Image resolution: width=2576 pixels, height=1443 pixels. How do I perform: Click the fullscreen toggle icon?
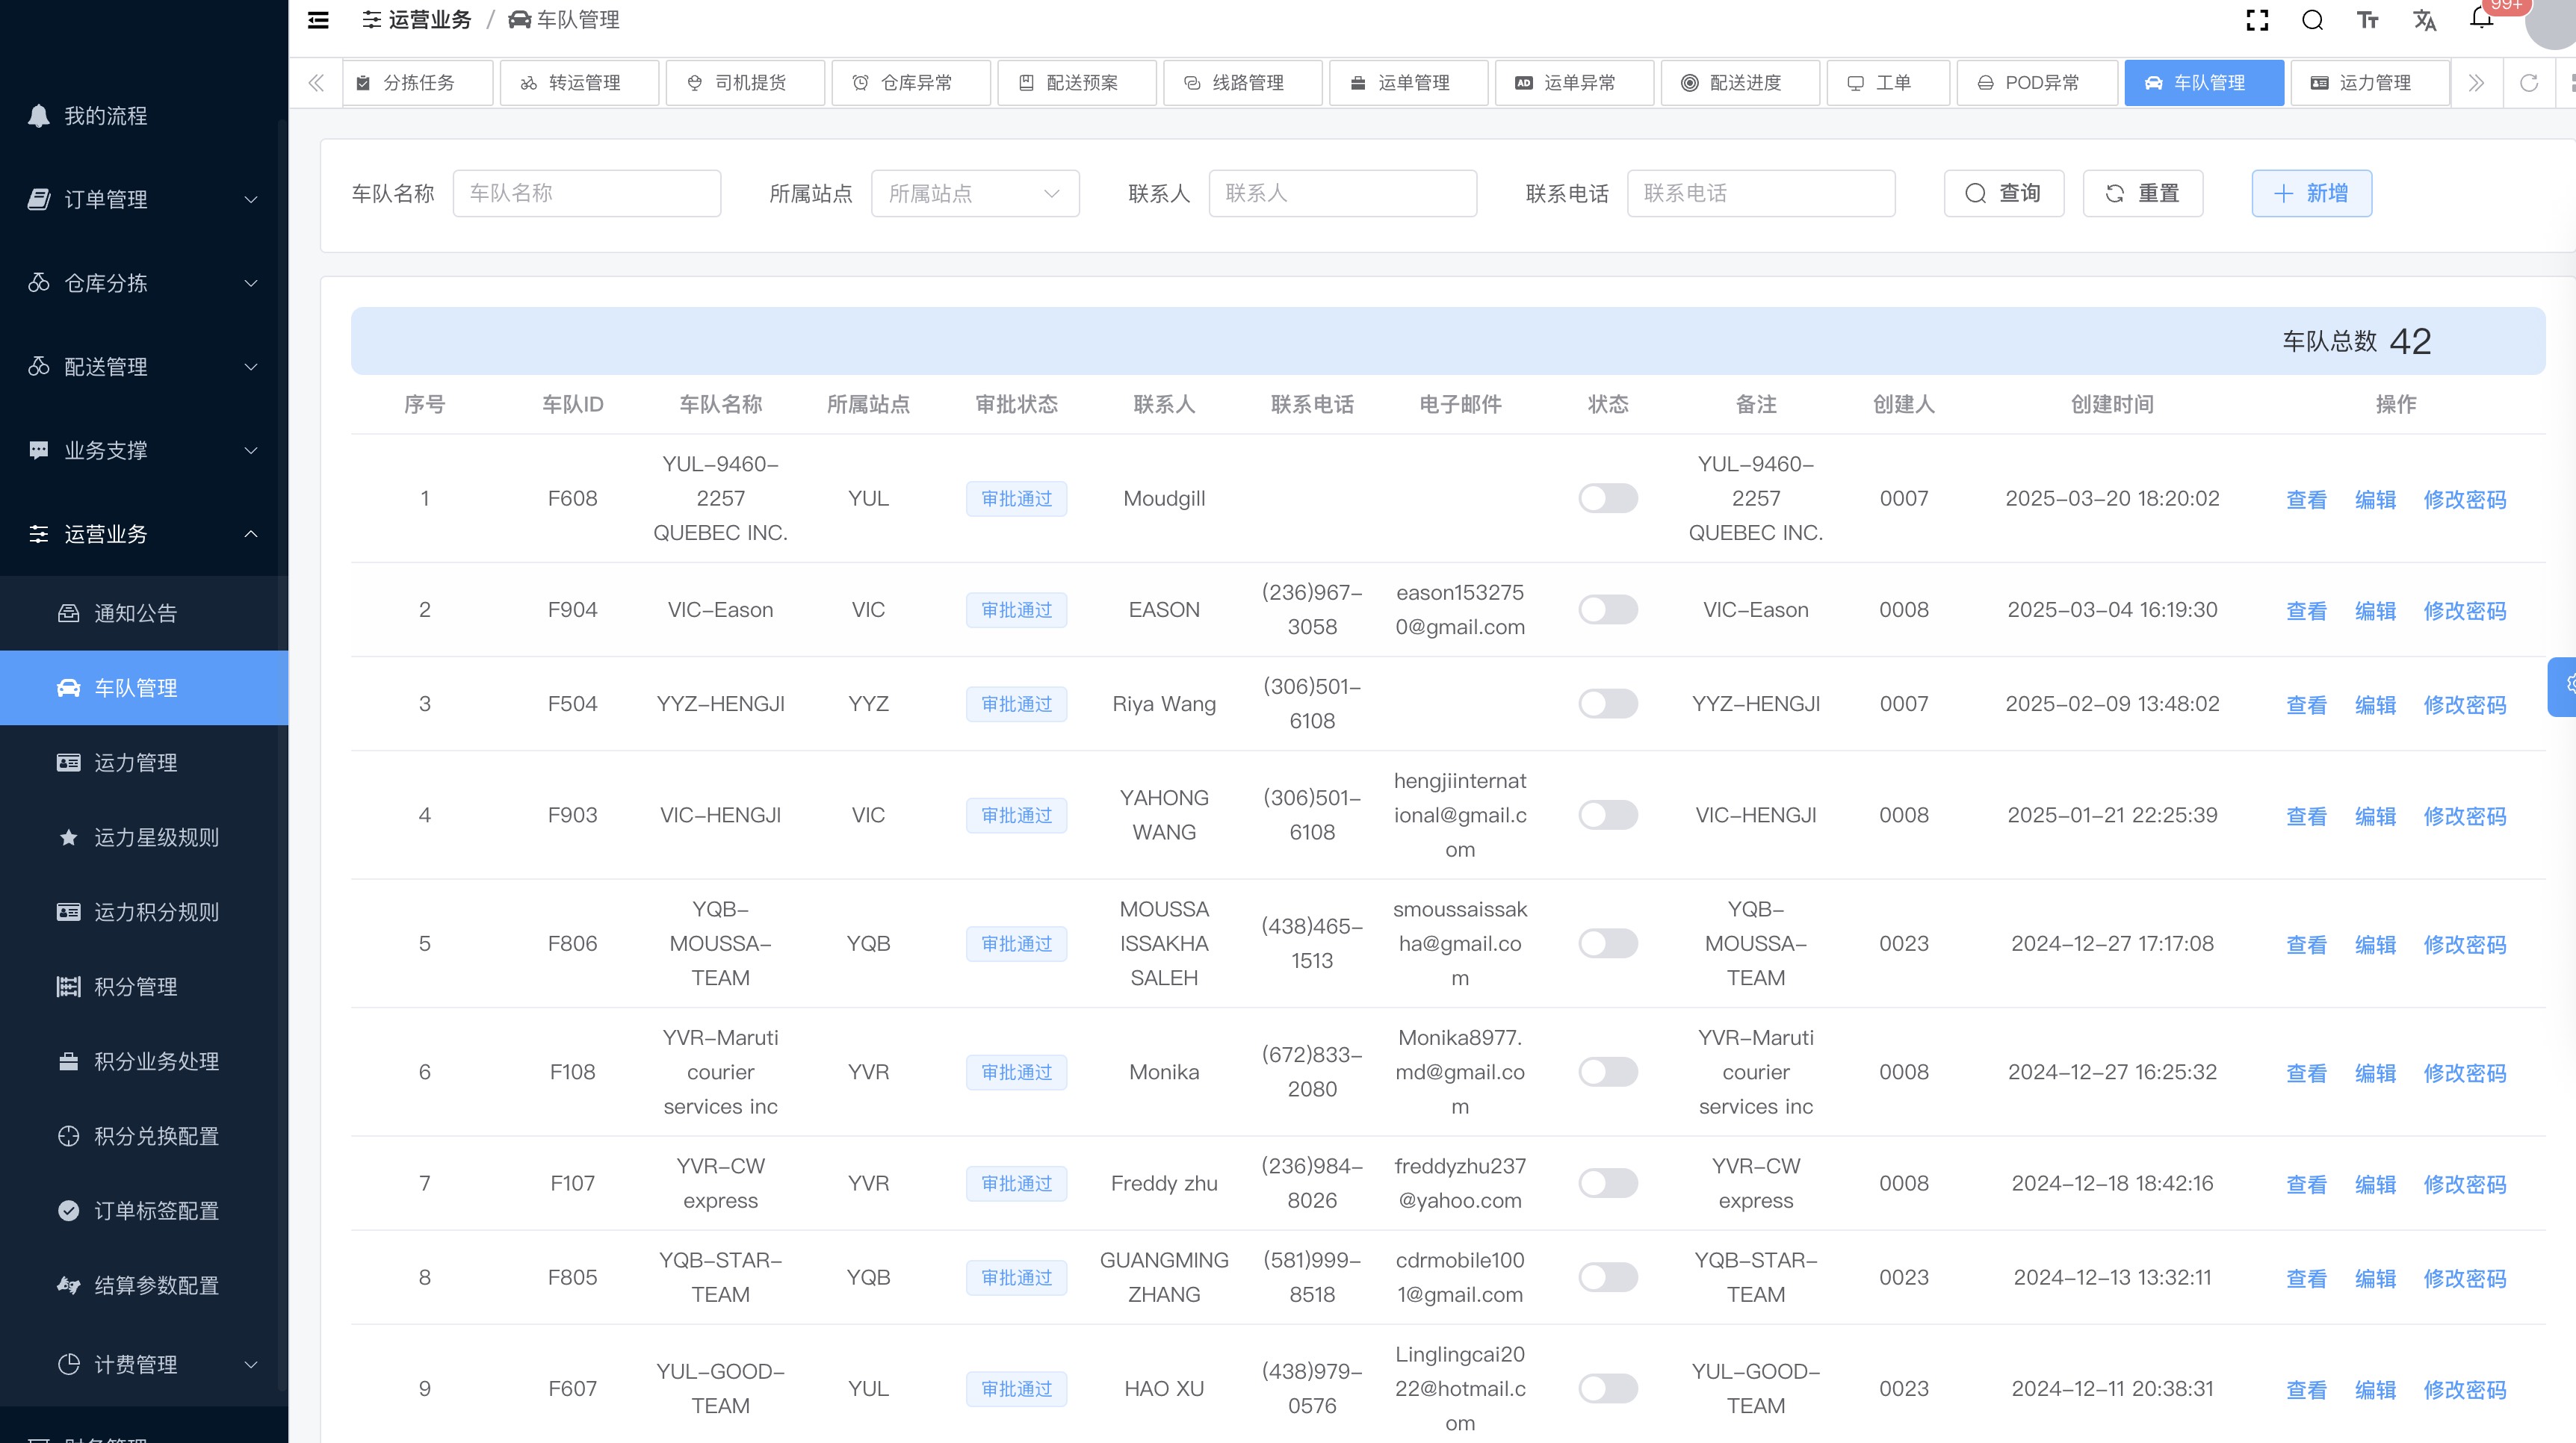coord(2257,20)
